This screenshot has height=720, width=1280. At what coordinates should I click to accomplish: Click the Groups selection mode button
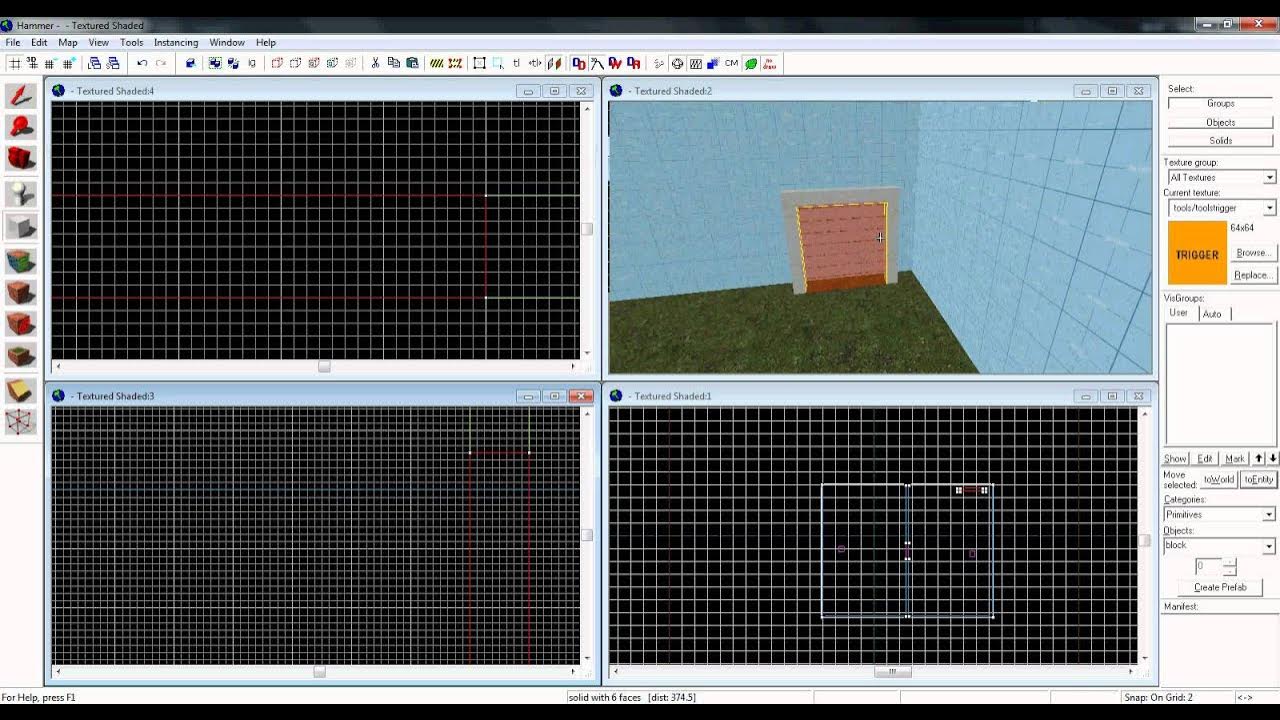pyautogui.click(x=1220, y=103)
